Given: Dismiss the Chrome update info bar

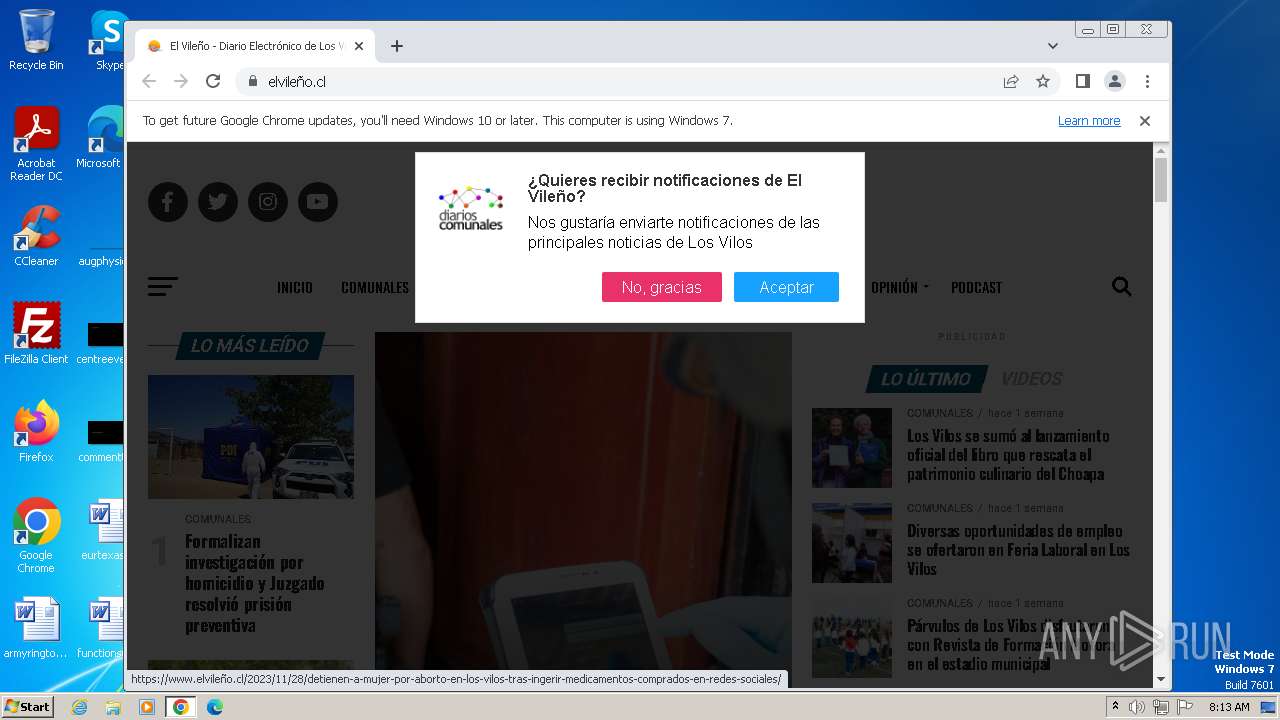Looking at the screenshot, I should (x=1145, y=121).
